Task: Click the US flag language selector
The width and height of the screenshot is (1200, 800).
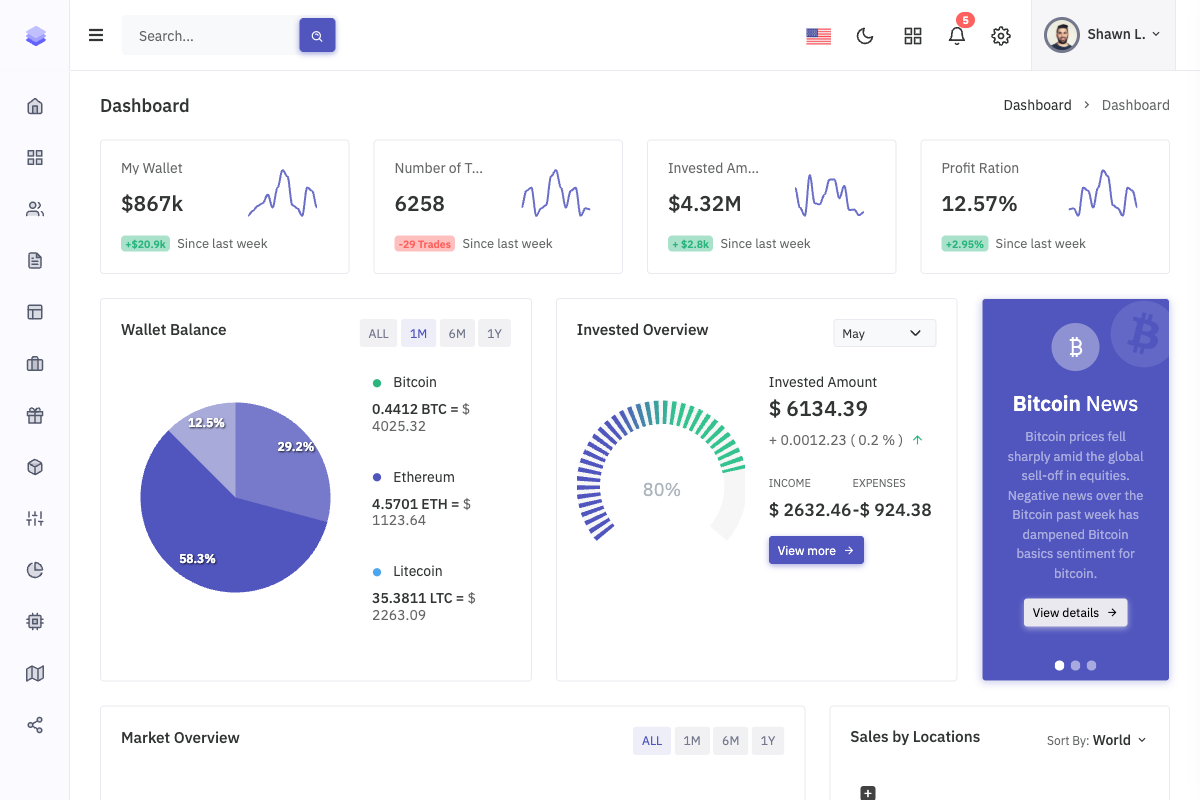Action: coord(818,35)
